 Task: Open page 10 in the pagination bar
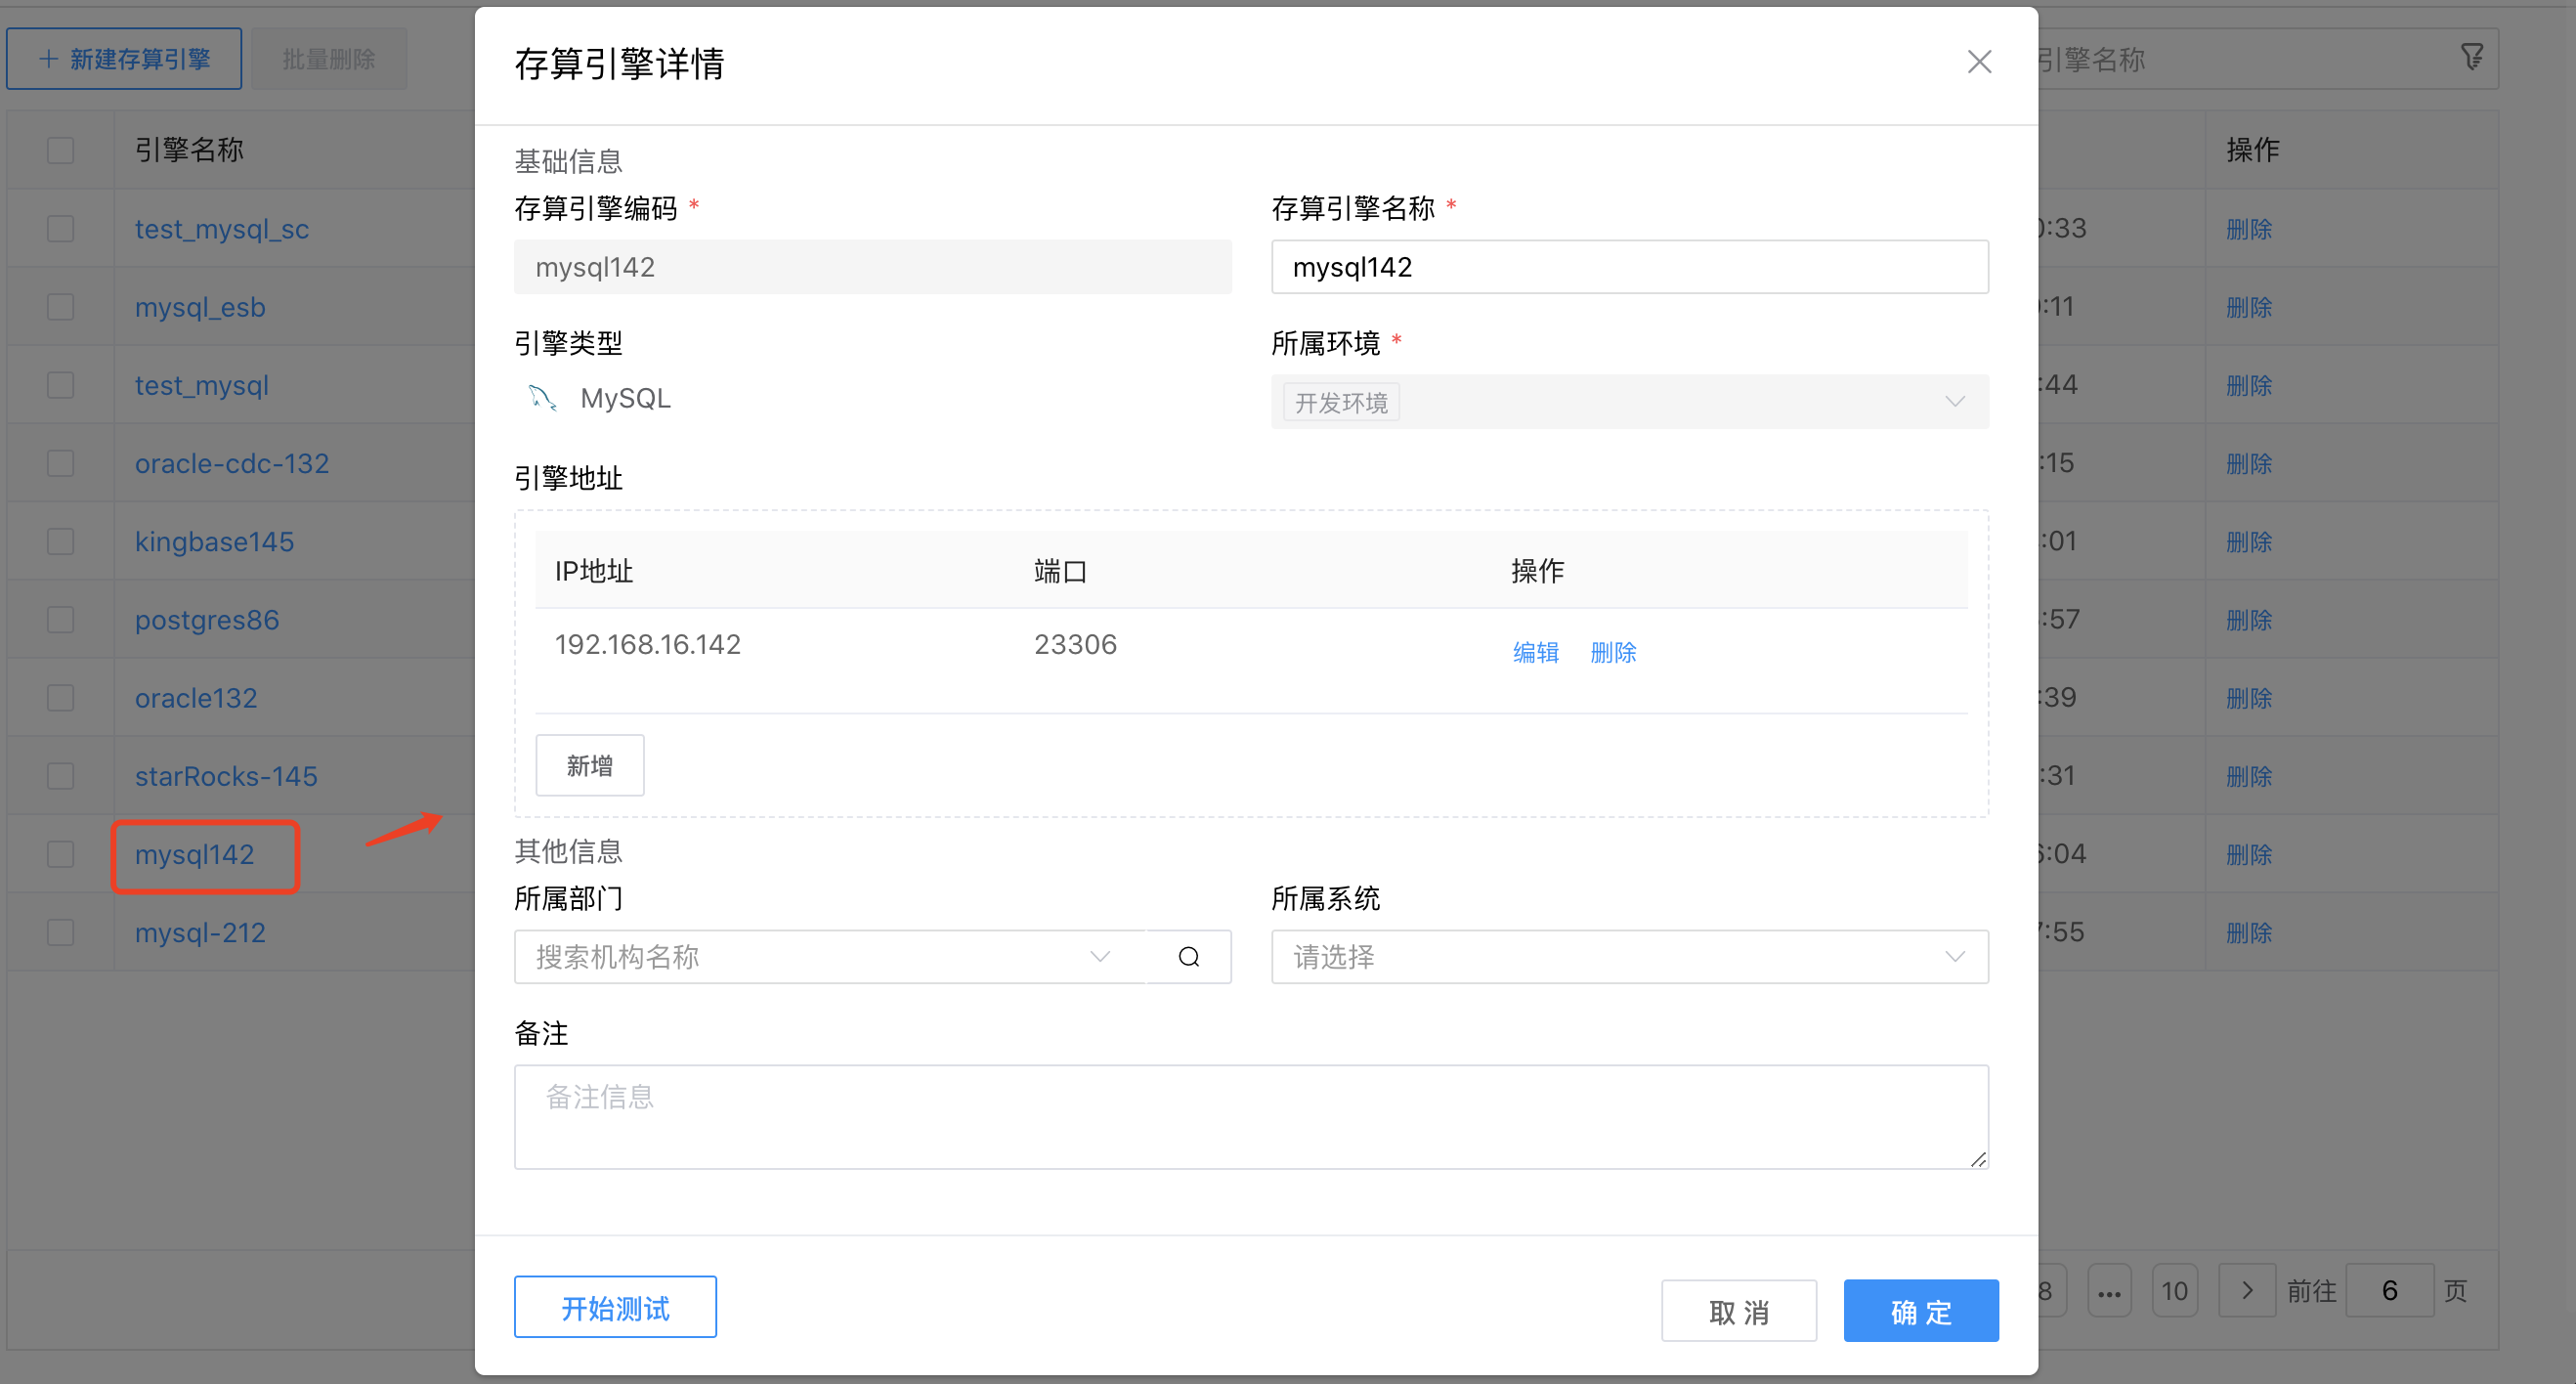click(x=2175, y=1290)
